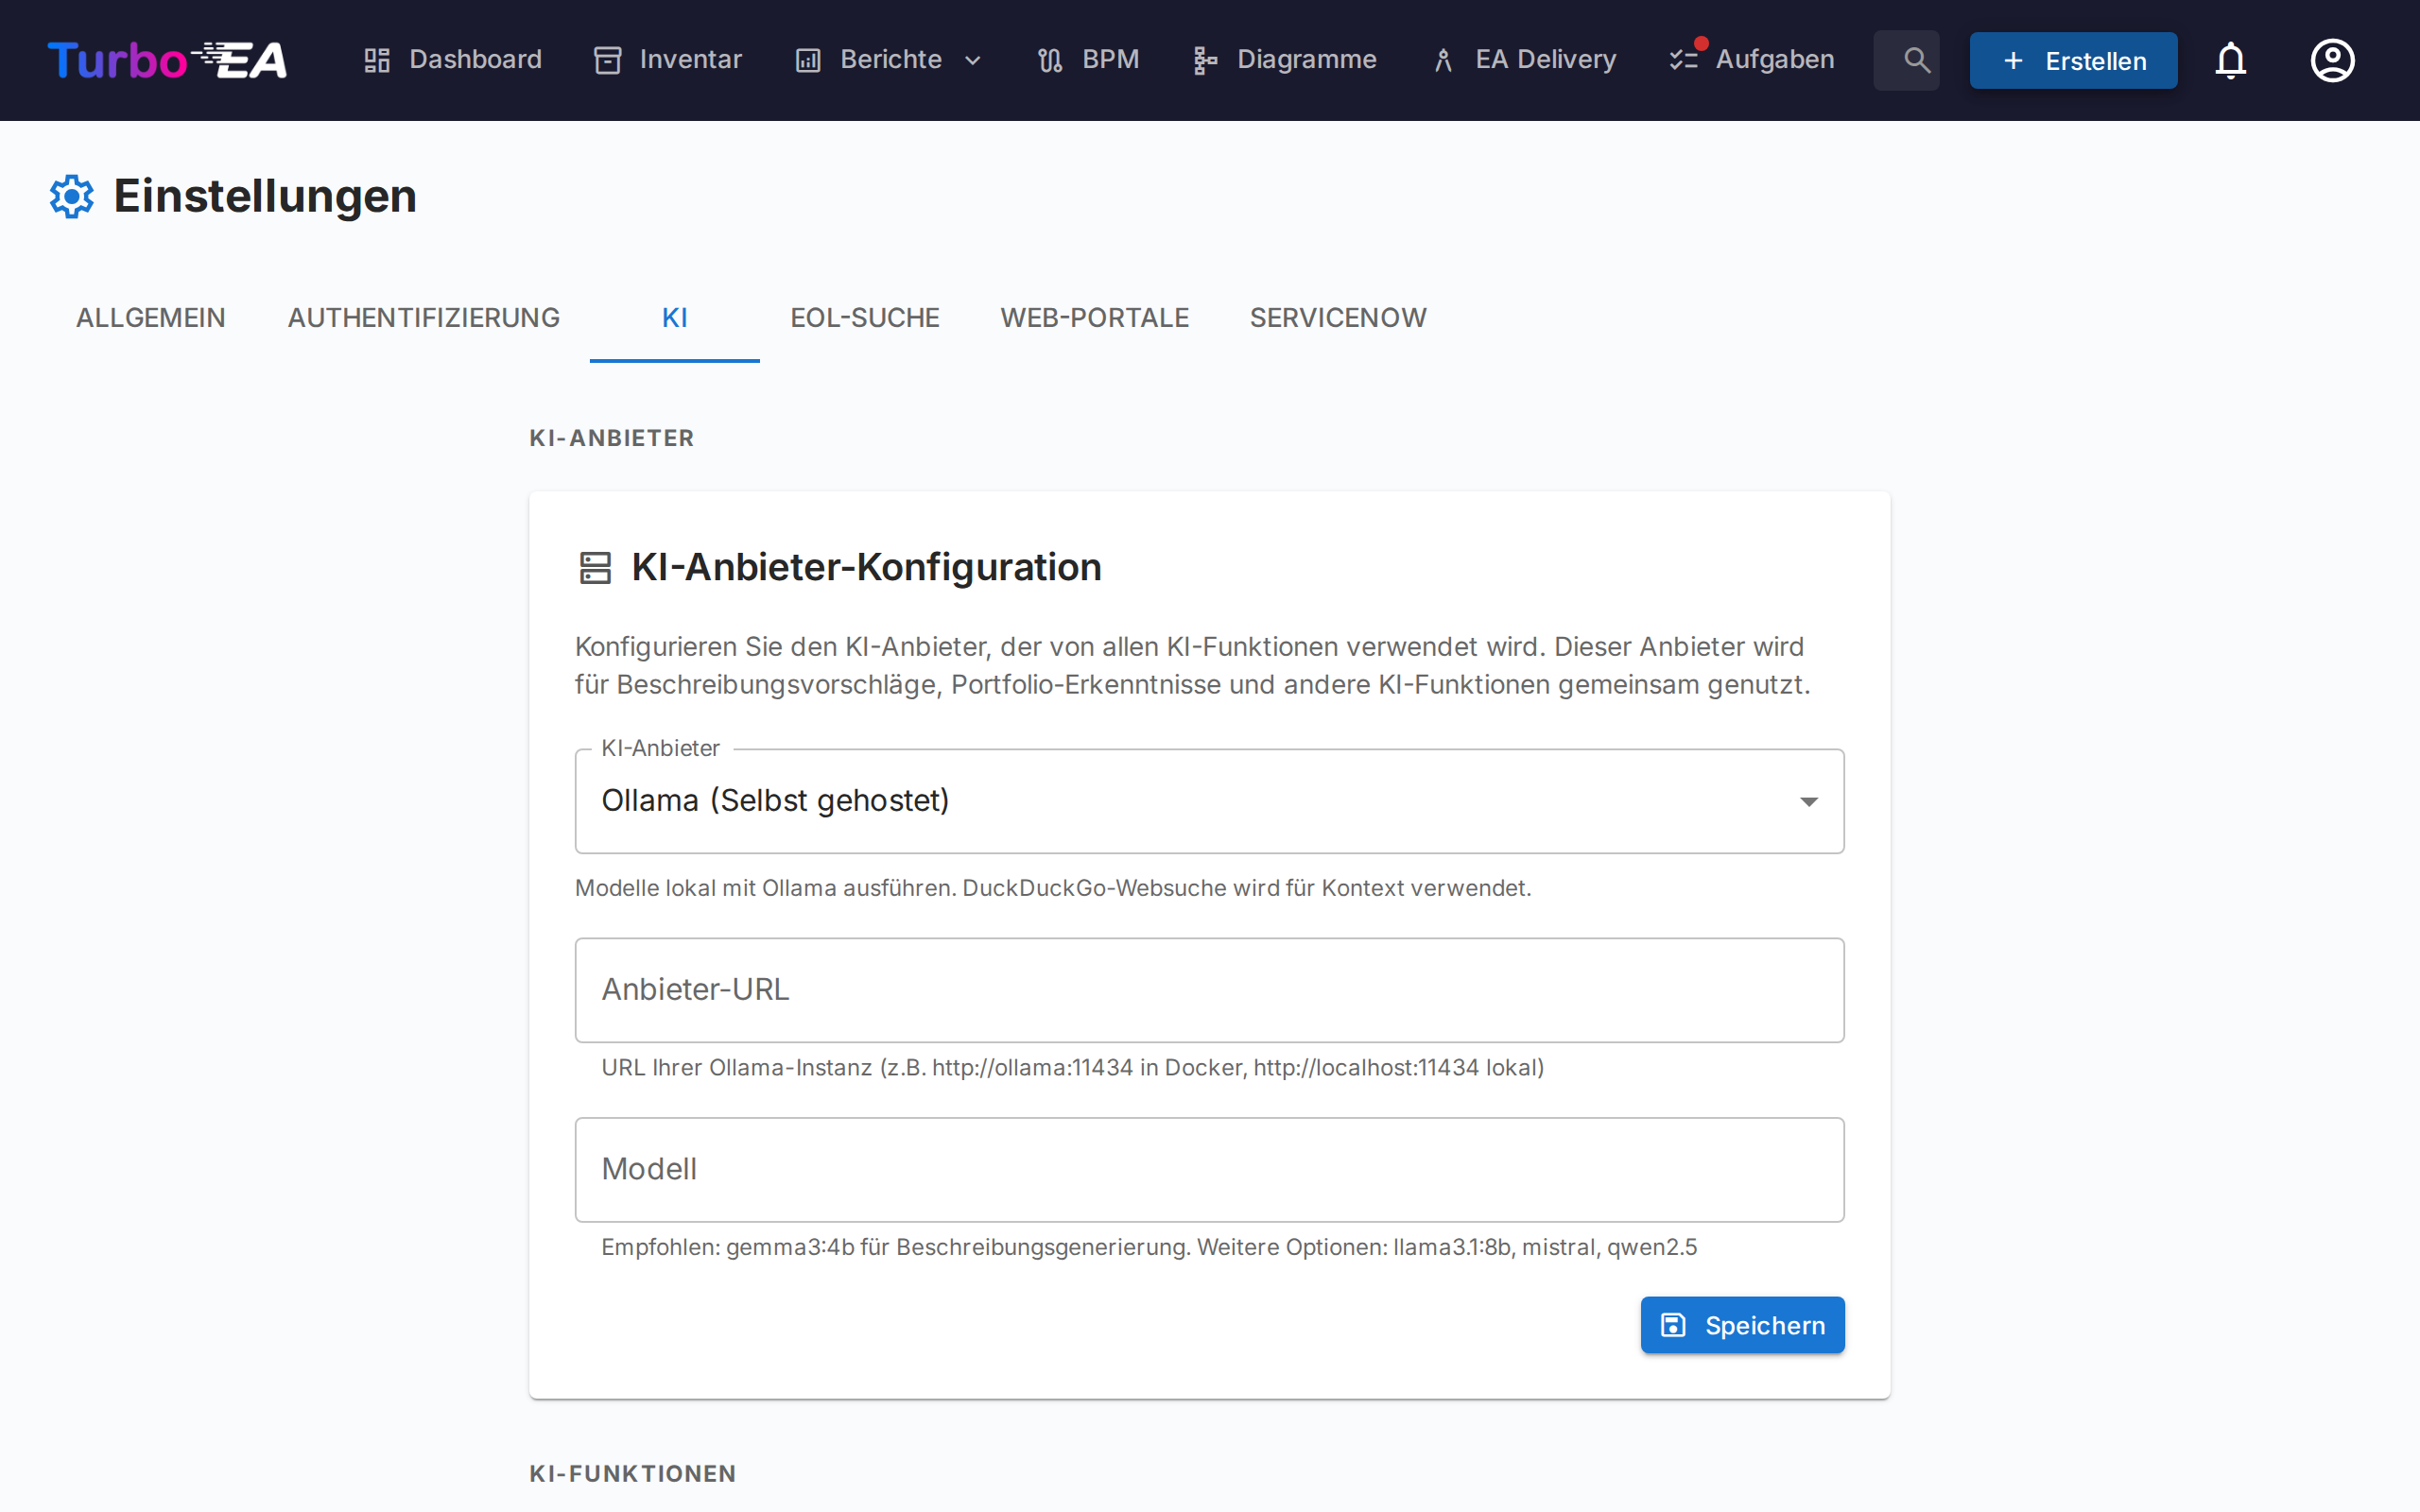Expand the Berichte dropdown chevron

point(974,60)
